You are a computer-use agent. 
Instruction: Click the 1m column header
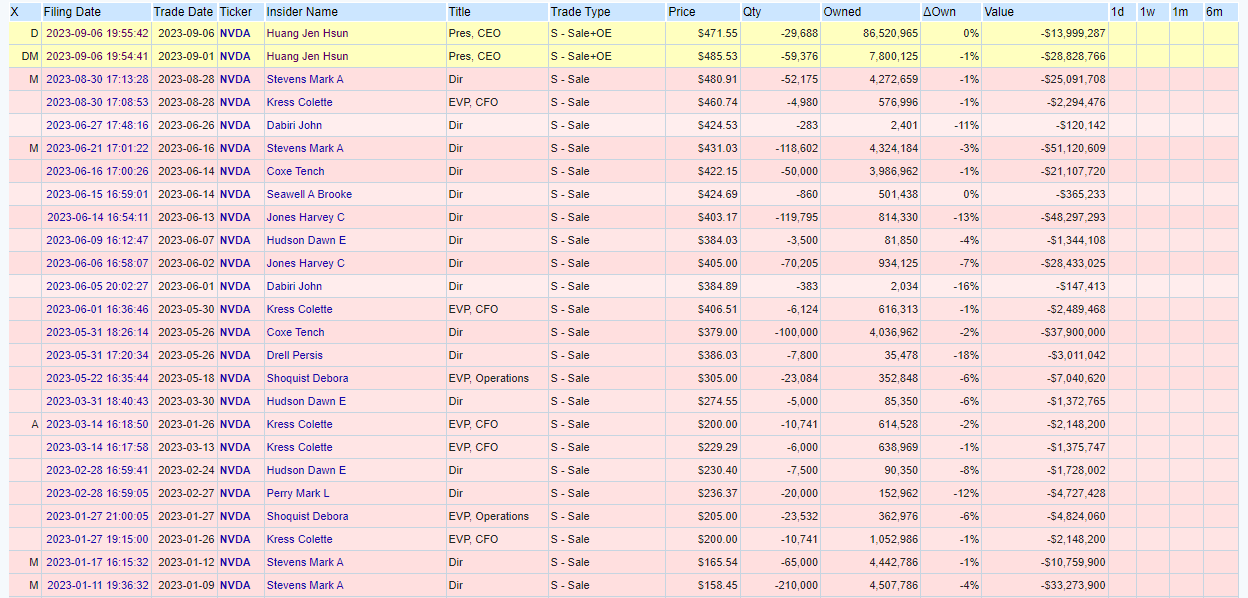coord(1181,12)
